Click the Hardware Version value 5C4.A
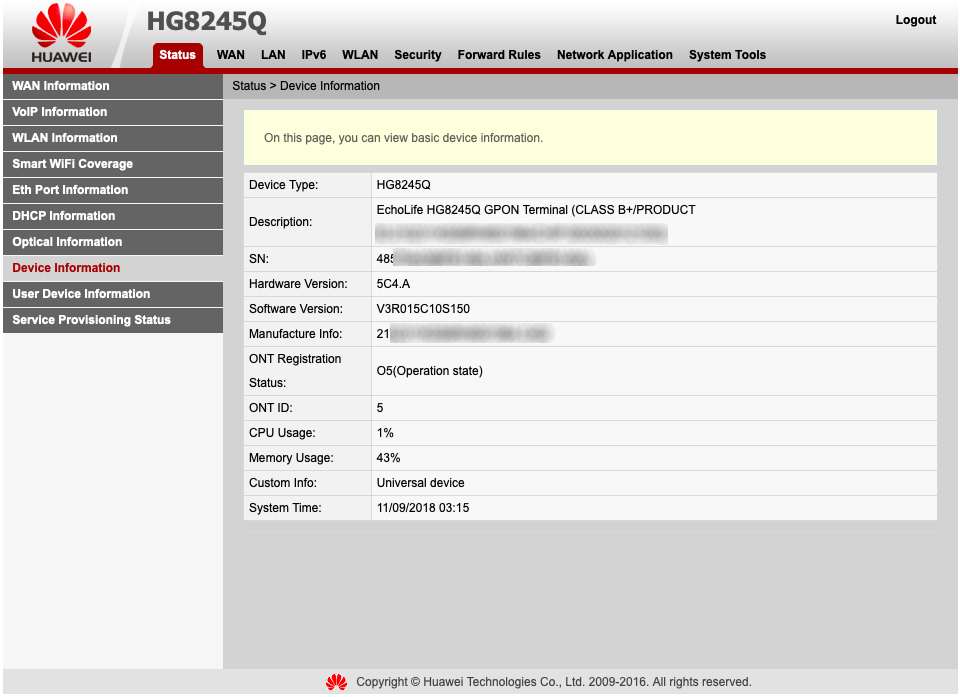This screenshot has width=960, height=697. coord(393,284)
